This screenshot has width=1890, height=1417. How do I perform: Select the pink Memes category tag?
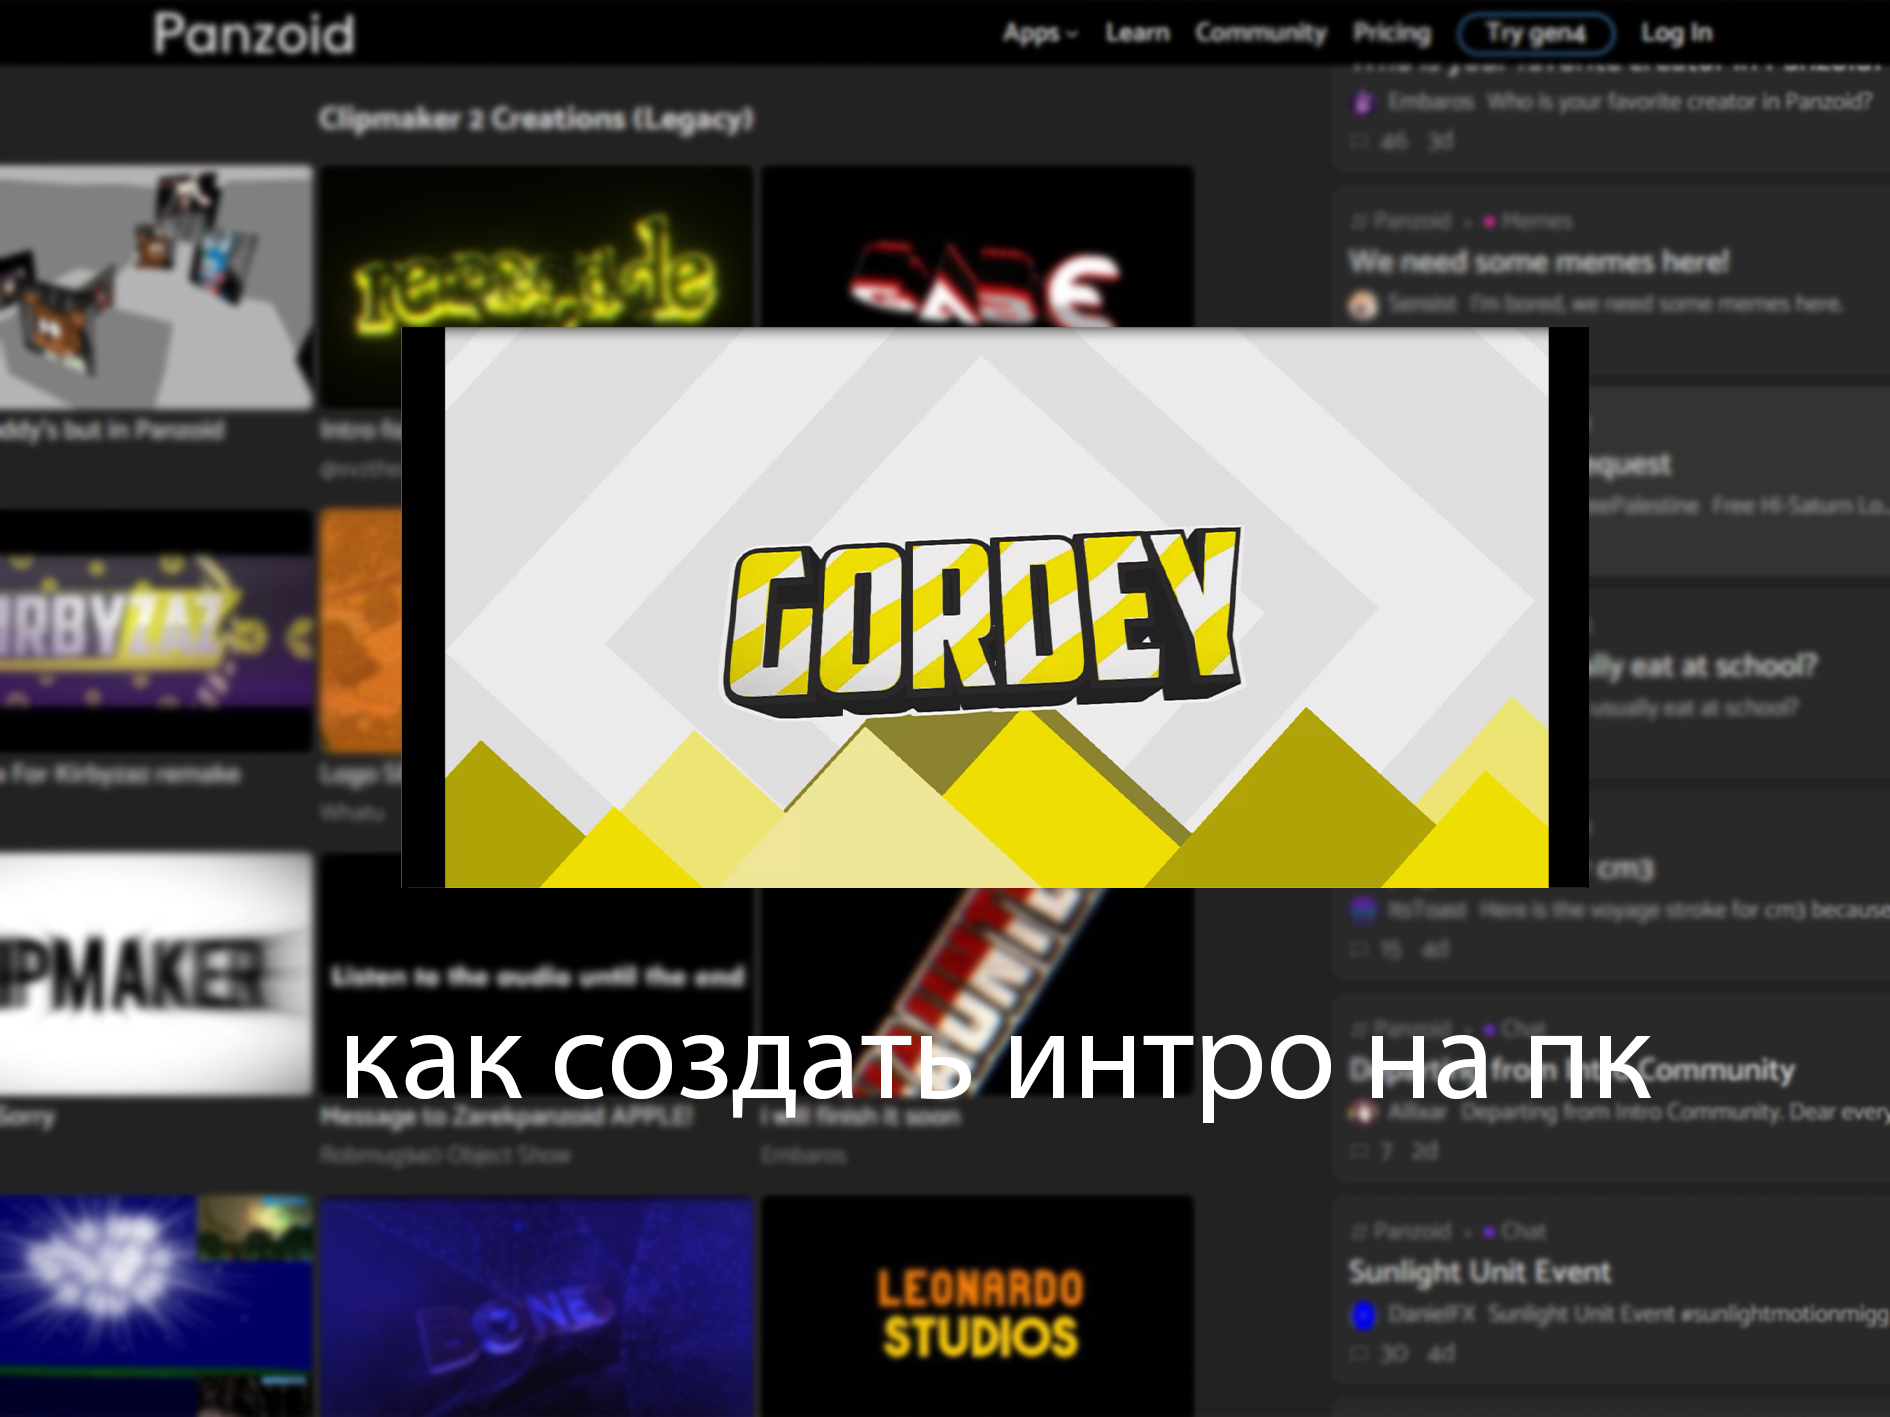(x=1527, y=221)
